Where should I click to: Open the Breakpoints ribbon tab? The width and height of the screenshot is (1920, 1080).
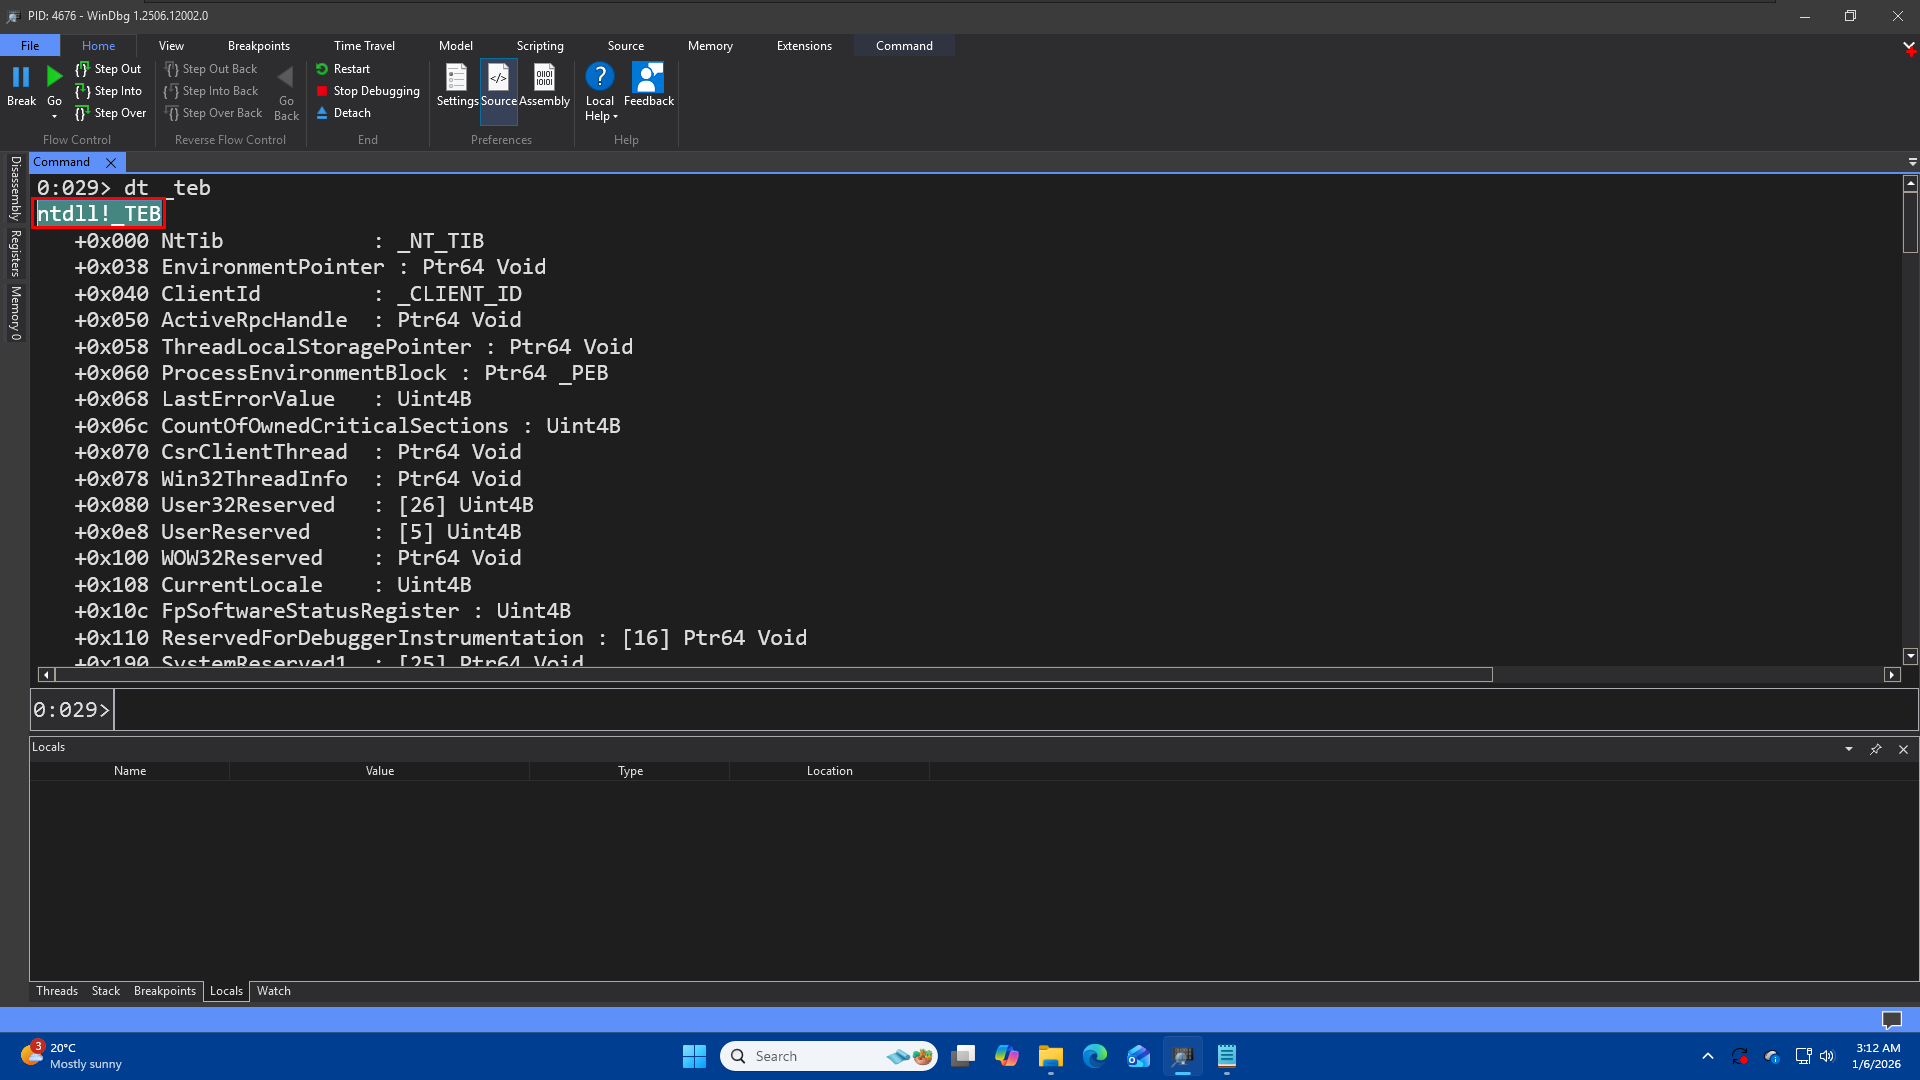coord(258,46)
